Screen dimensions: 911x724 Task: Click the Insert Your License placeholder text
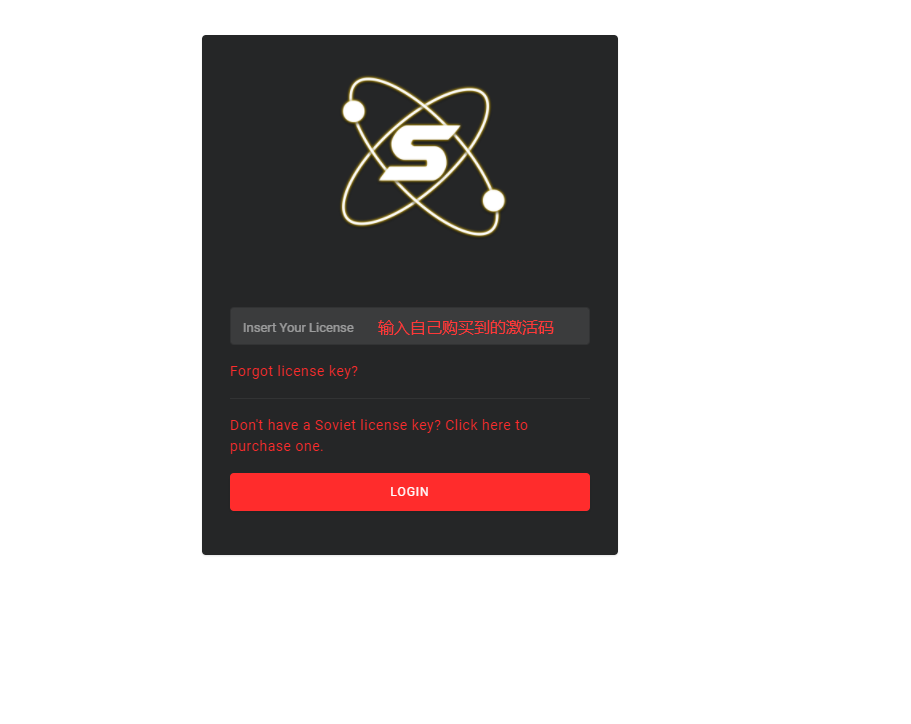coord(298,328)
